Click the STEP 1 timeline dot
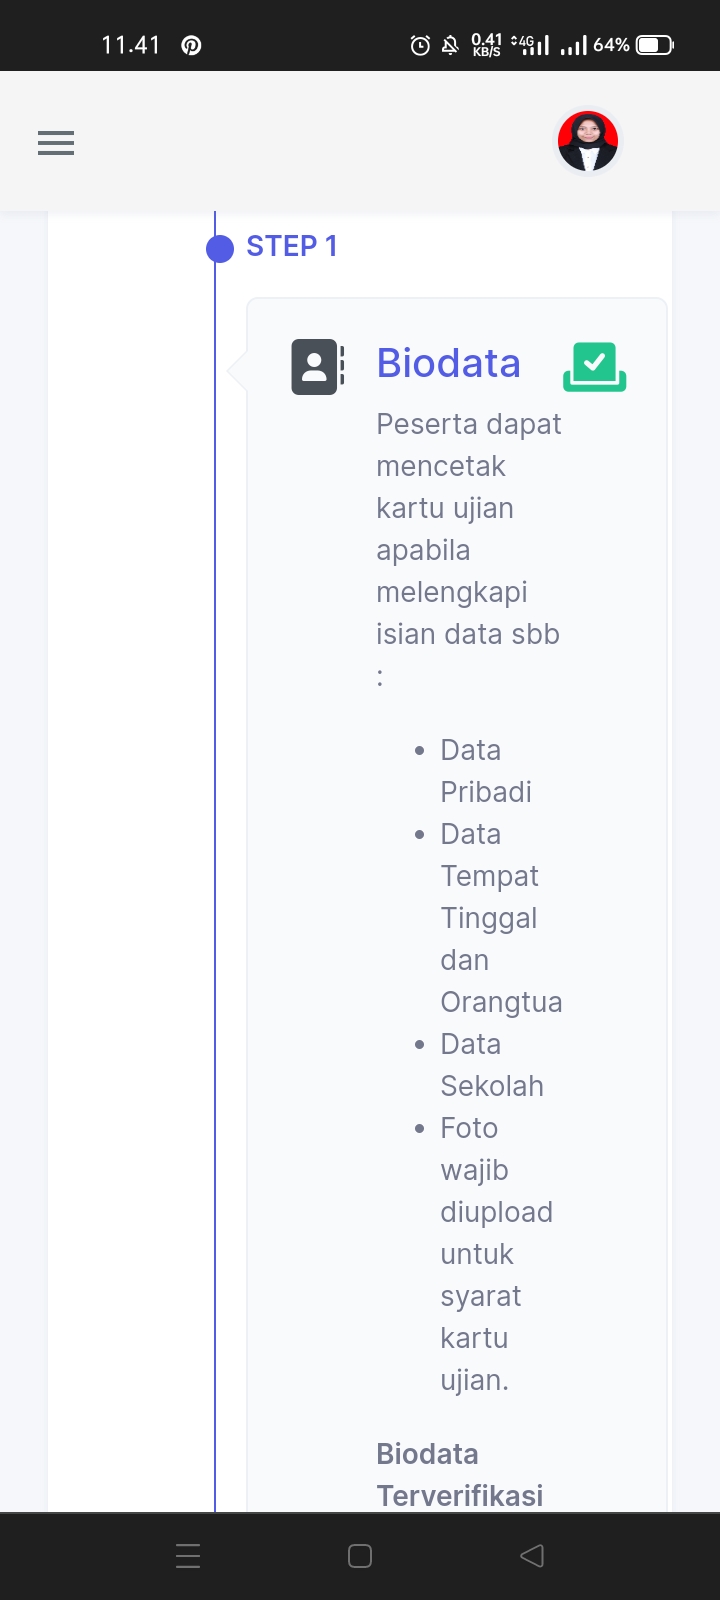The width and height of the screenshot is (720, 1600). pos(220,248)
